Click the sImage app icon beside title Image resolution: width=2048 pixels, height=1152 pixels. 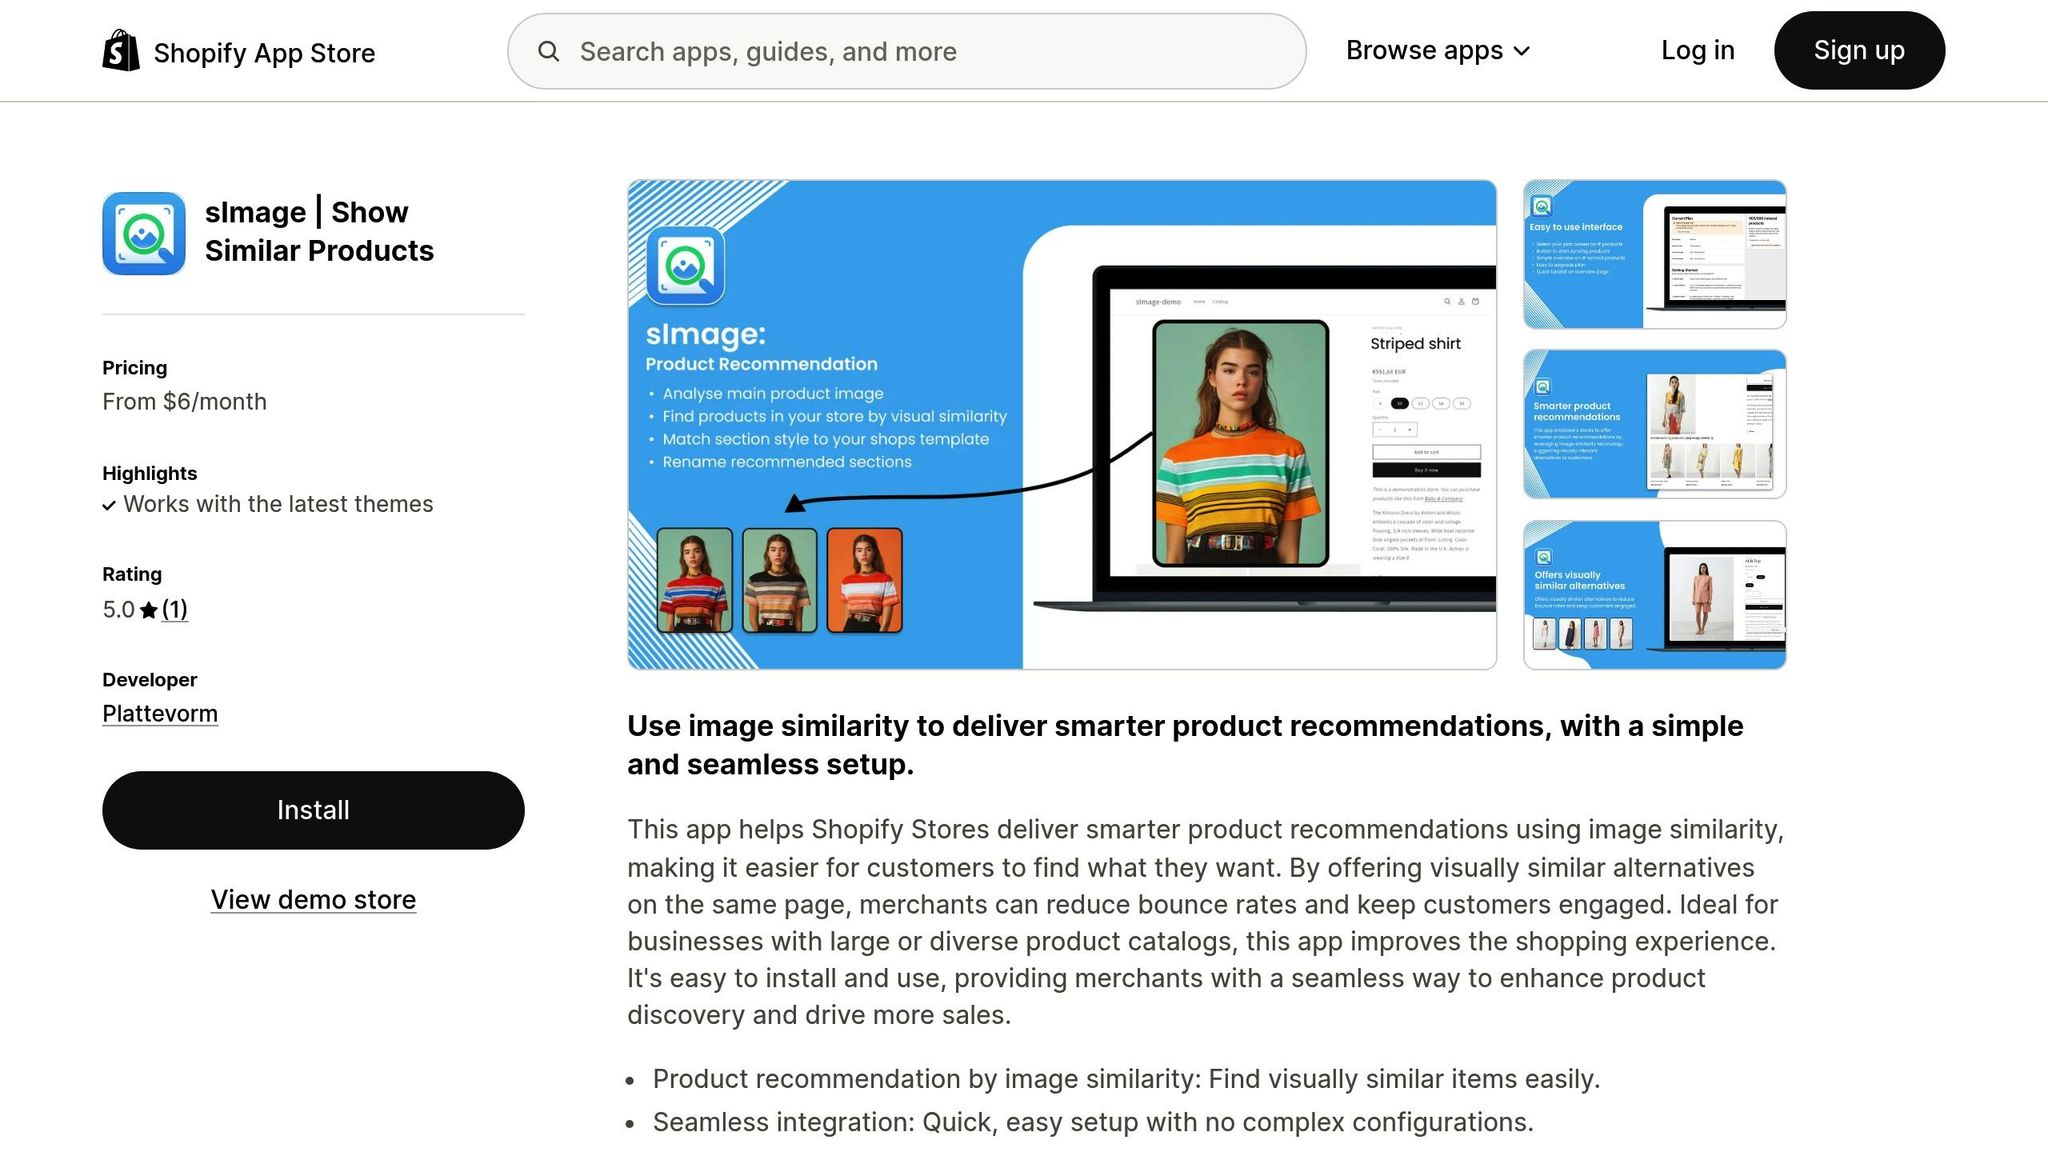point(144,233)
